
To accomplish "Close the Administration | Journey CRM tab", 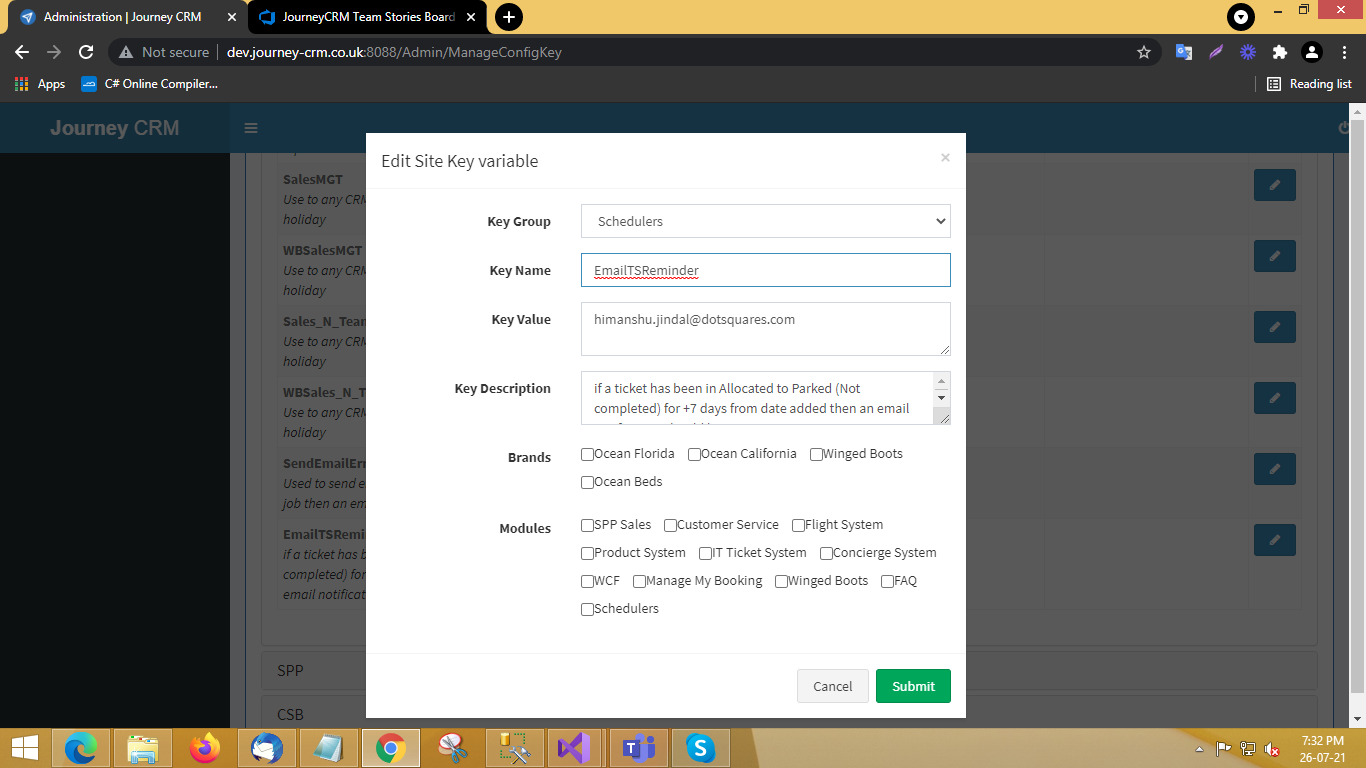I will (x=231, y=17).
